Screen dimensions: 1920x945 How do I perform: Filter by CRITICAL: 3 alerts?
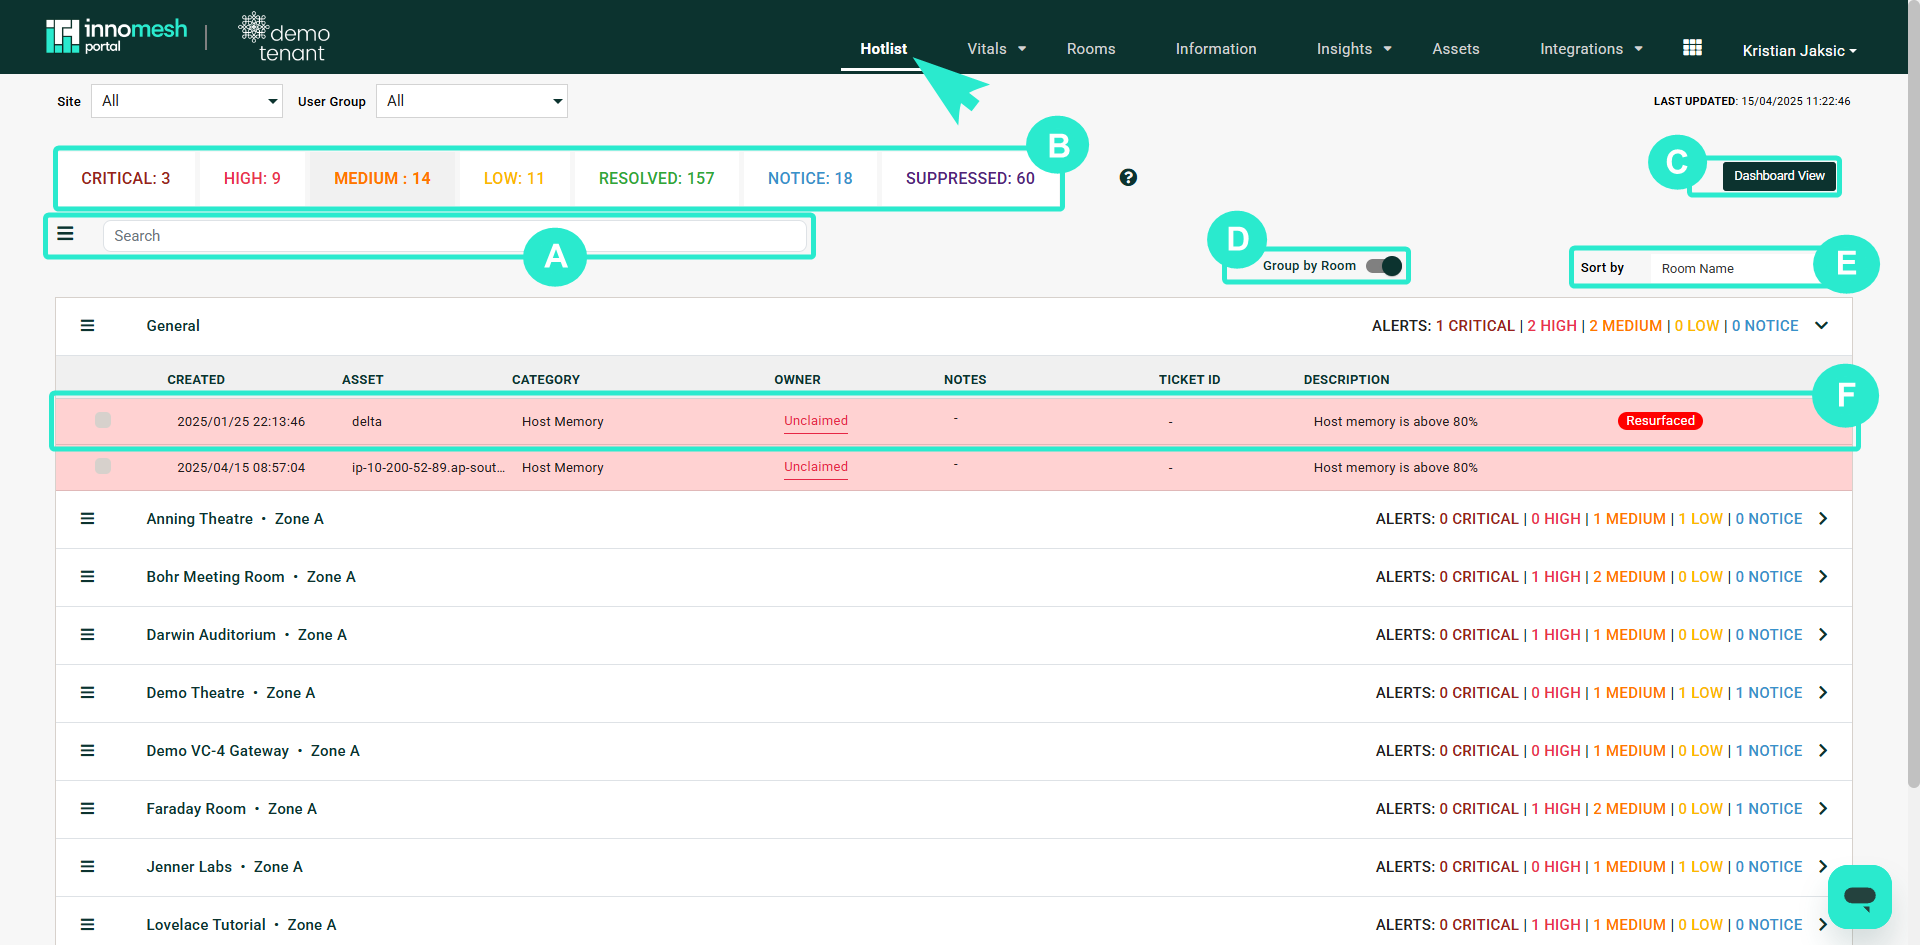[x=126, y=178]
